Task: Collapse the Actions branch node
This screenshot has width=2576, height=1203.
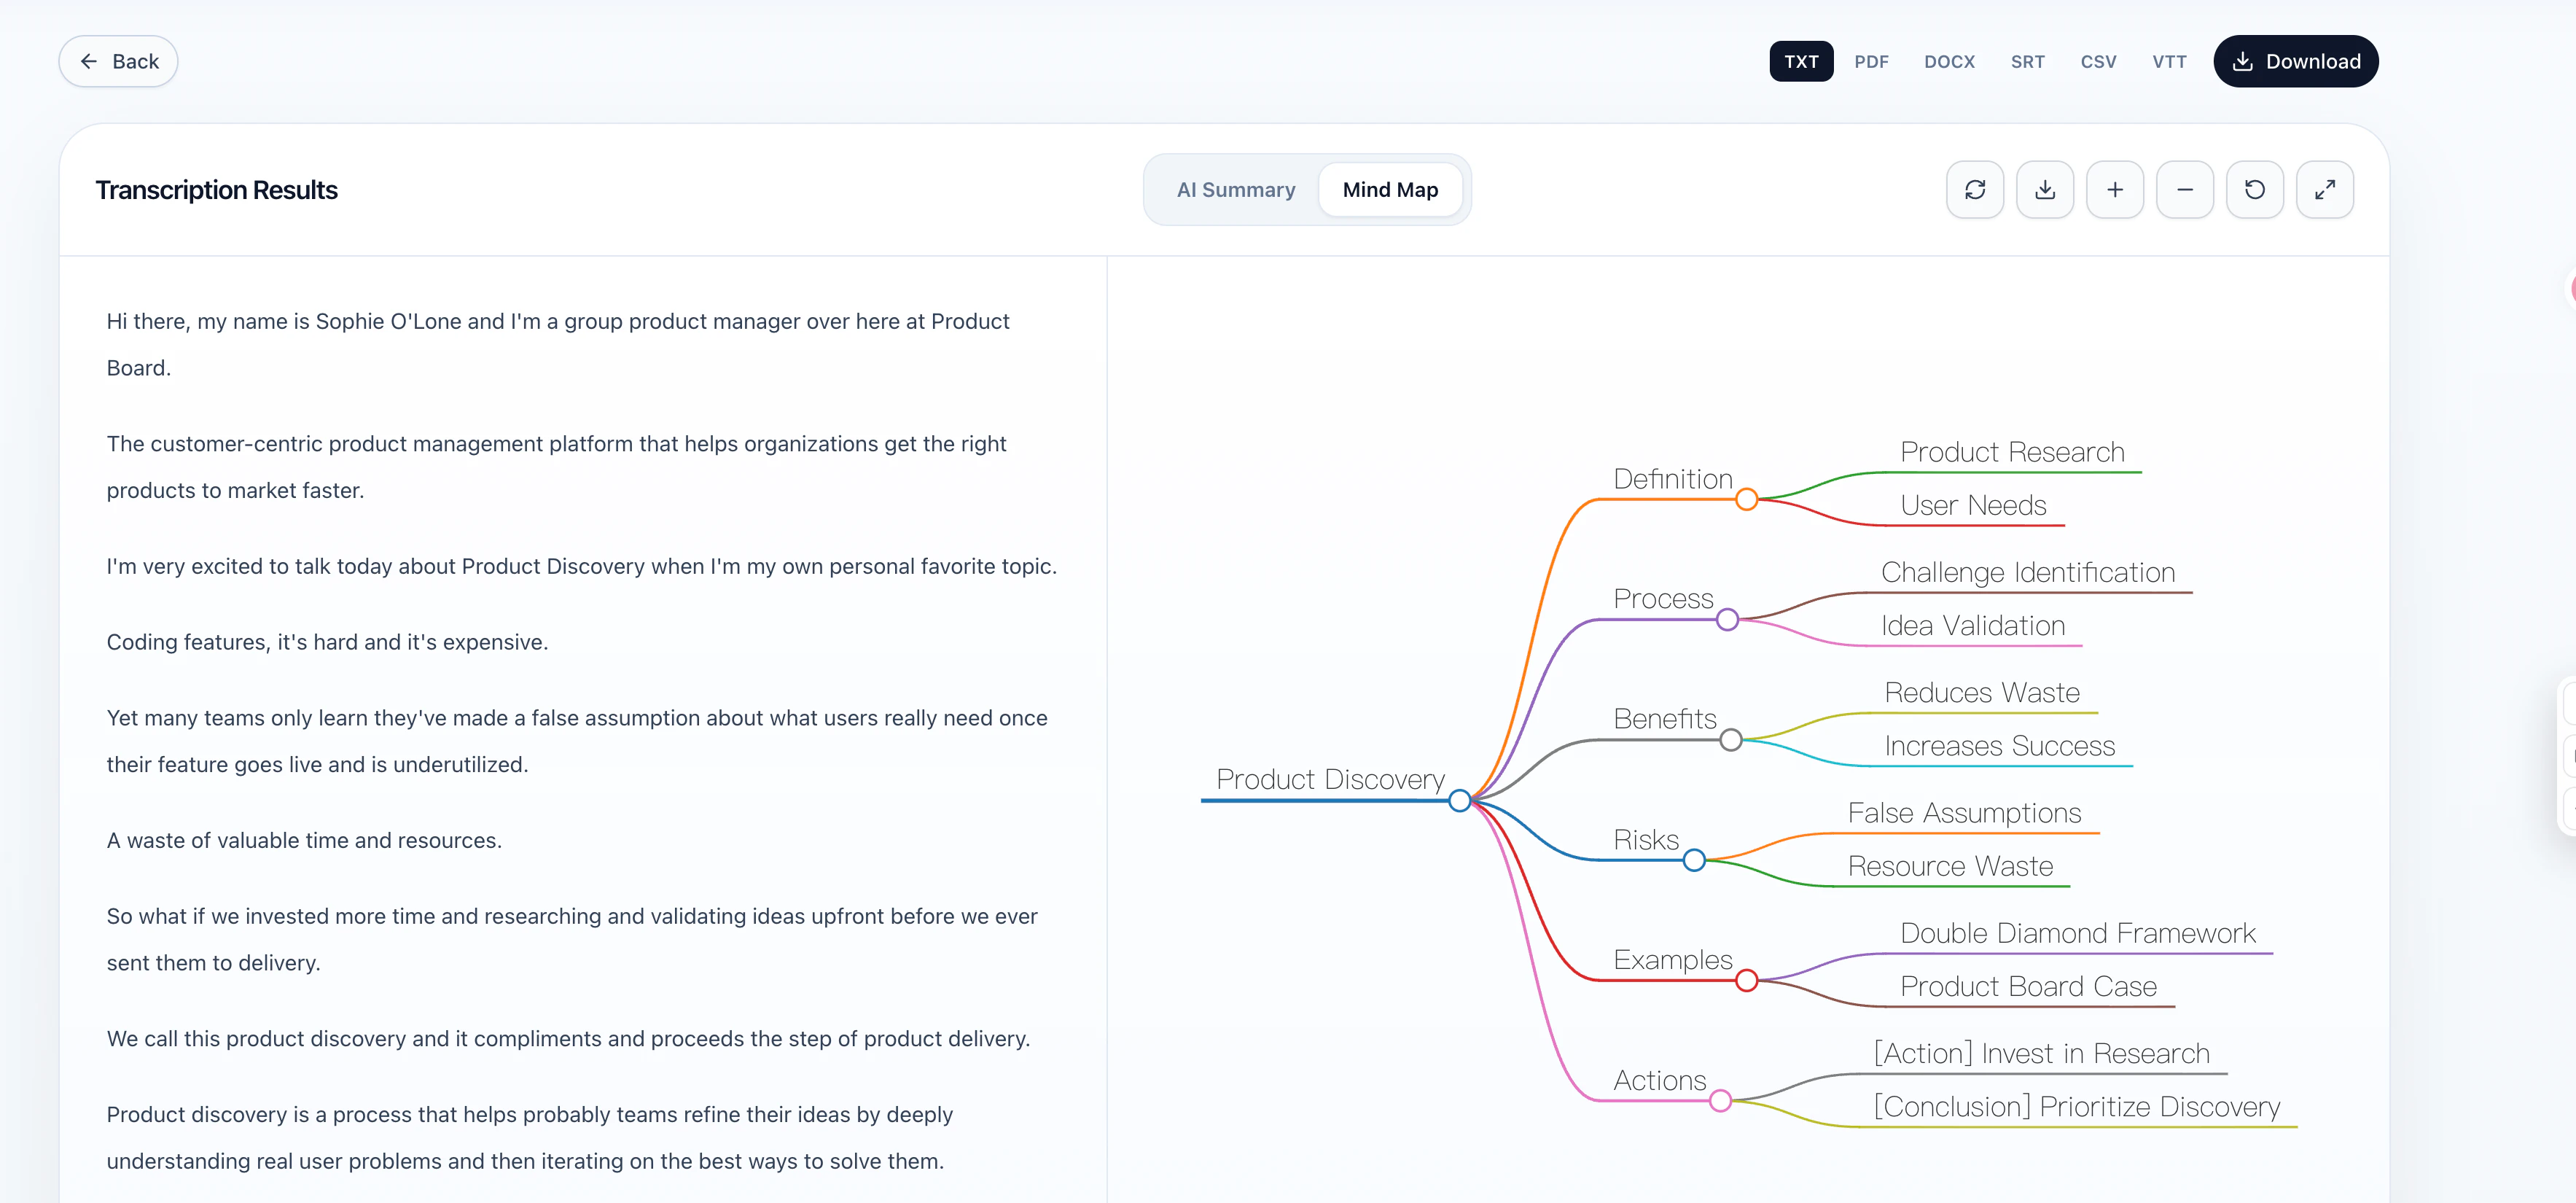Action: click(1720, 1100)
